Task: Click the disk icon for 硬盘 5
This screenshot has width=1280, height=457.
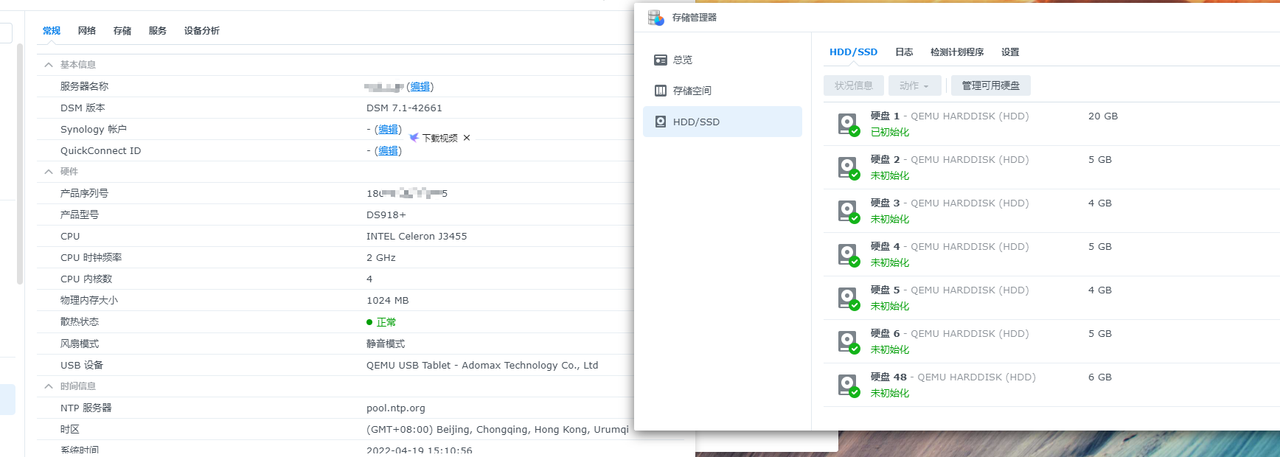Action: 848,298
